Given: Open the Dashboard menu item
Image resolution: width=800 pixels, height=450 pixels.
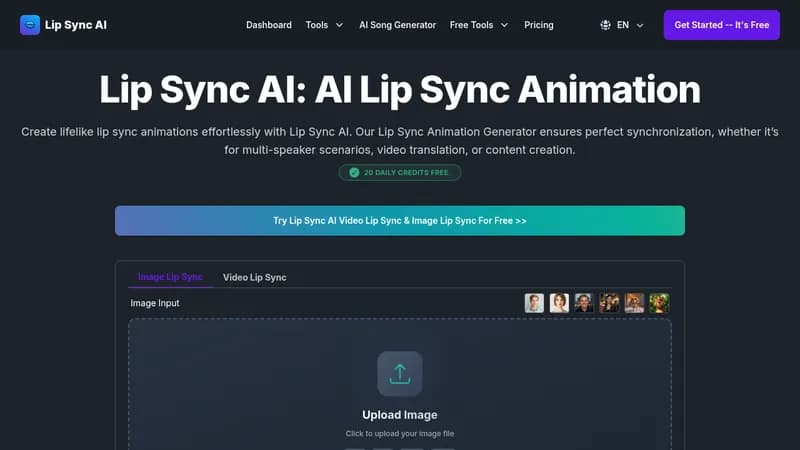Looking at the screenshot, I should tap(269, 25).
